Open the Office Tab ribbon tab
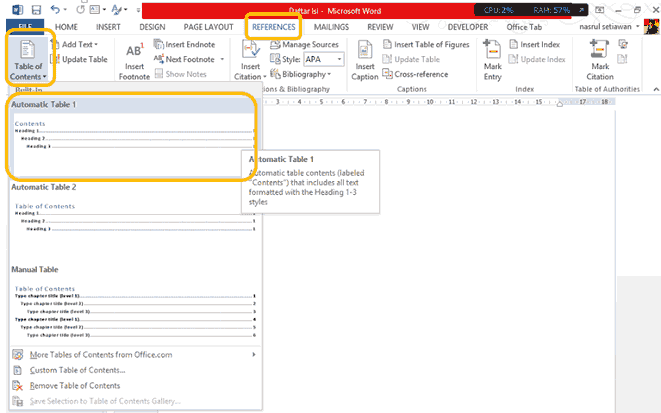Screen dimensions: 661x413 point(524,27)
